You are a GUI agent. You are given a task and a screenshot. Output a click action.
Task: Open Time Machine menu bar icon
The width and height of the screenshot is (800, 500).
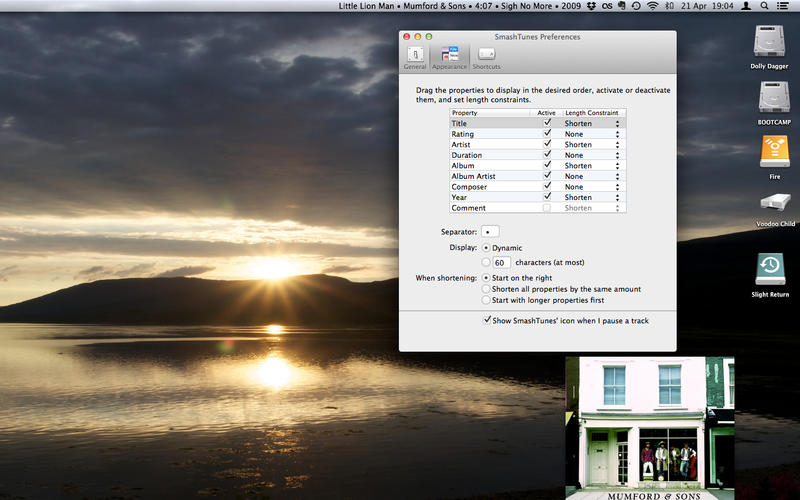click(636, 6)
